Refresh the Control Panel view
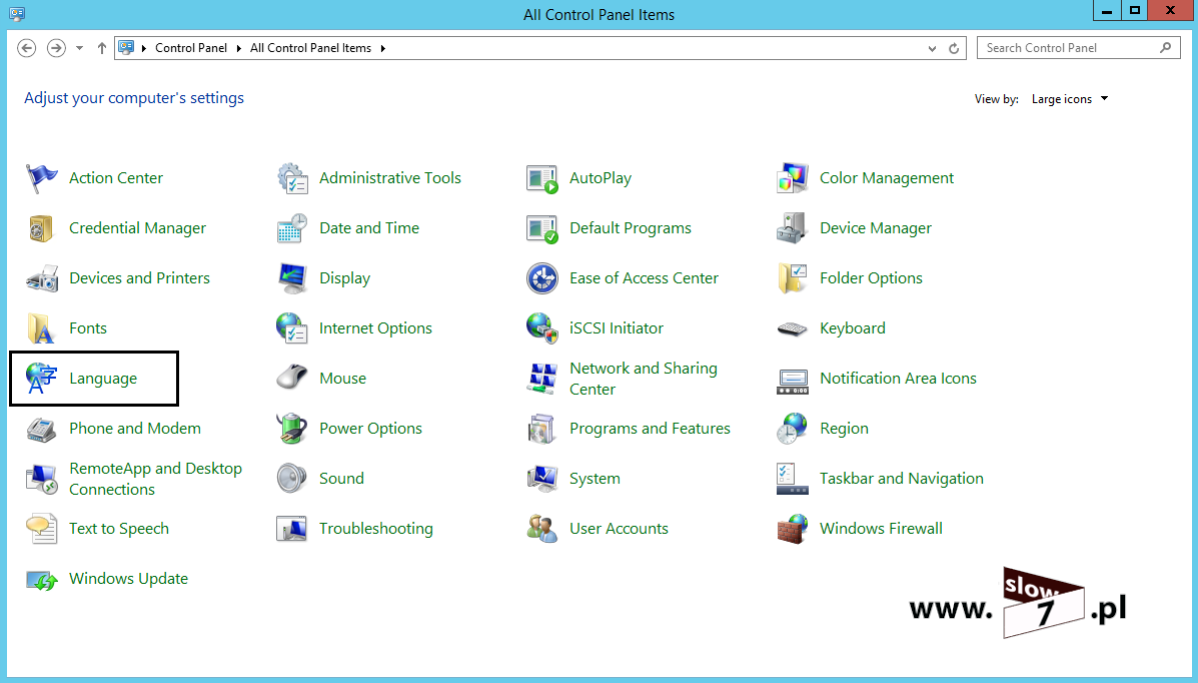Image resolution: width=1198 pixels, height=683 pixels. [954, 48]
